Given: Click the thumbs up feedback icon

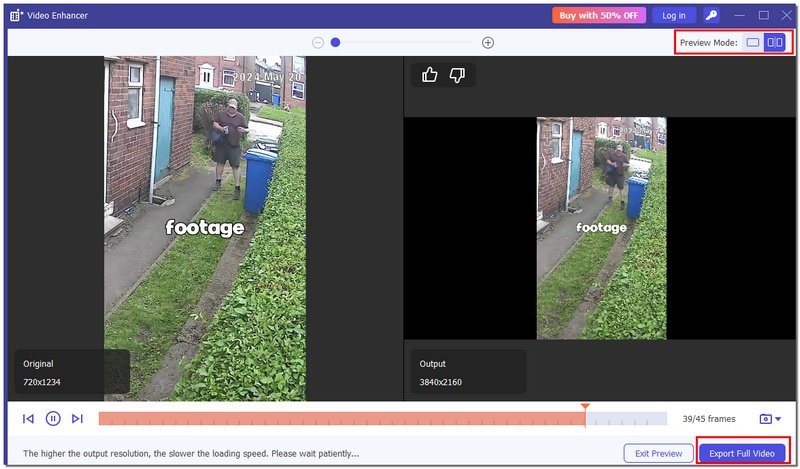Looking at the screenshot, I should [430, 75].
